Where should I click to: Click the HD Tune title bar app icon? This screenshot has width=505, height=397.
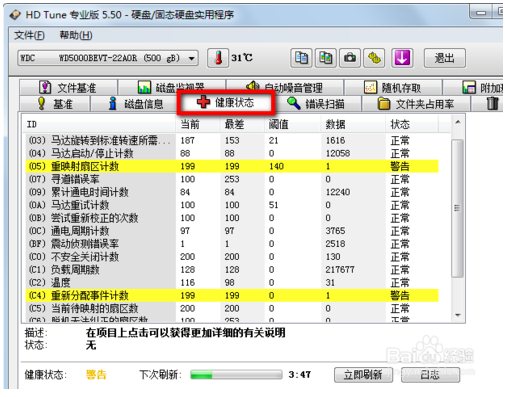click(15, 15)
